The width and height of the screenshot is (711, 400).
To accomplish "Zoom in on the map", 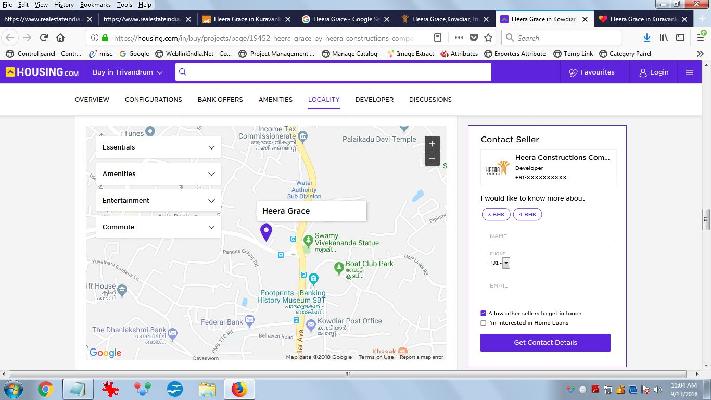I will 432,144.
